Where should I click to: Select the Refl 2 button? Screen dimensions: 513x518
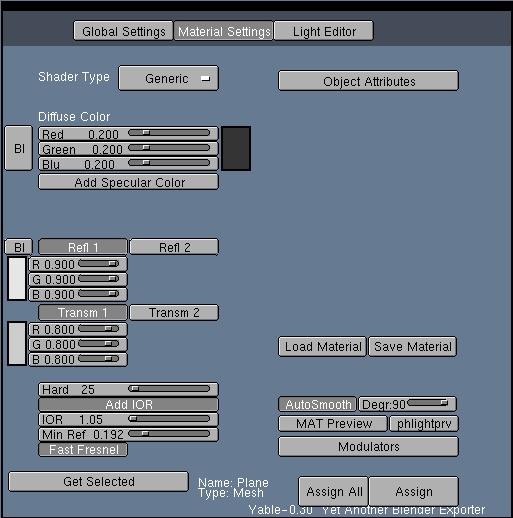pyautogui.click(x=174, y=247)
